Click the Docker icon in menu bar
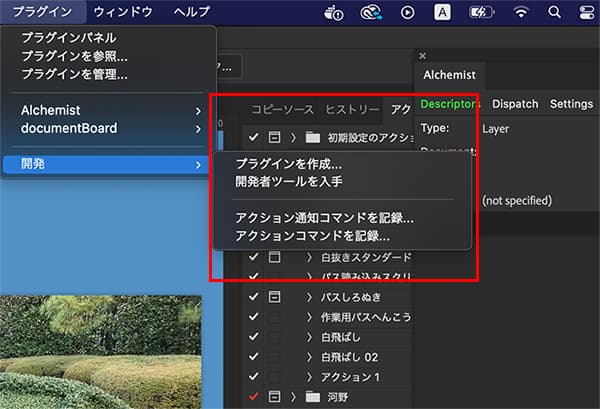Viewport: 600px width, 409px height. [x=335, y=12]
